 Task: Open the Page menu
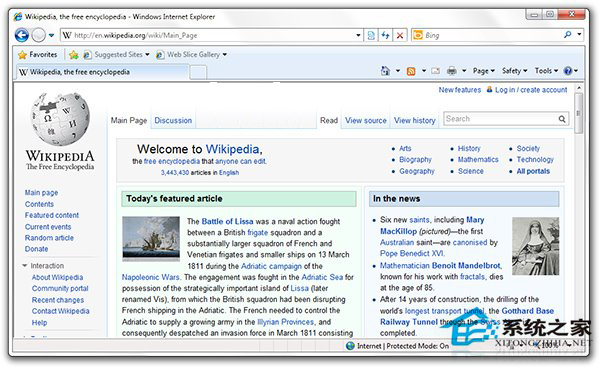point(484,71)
